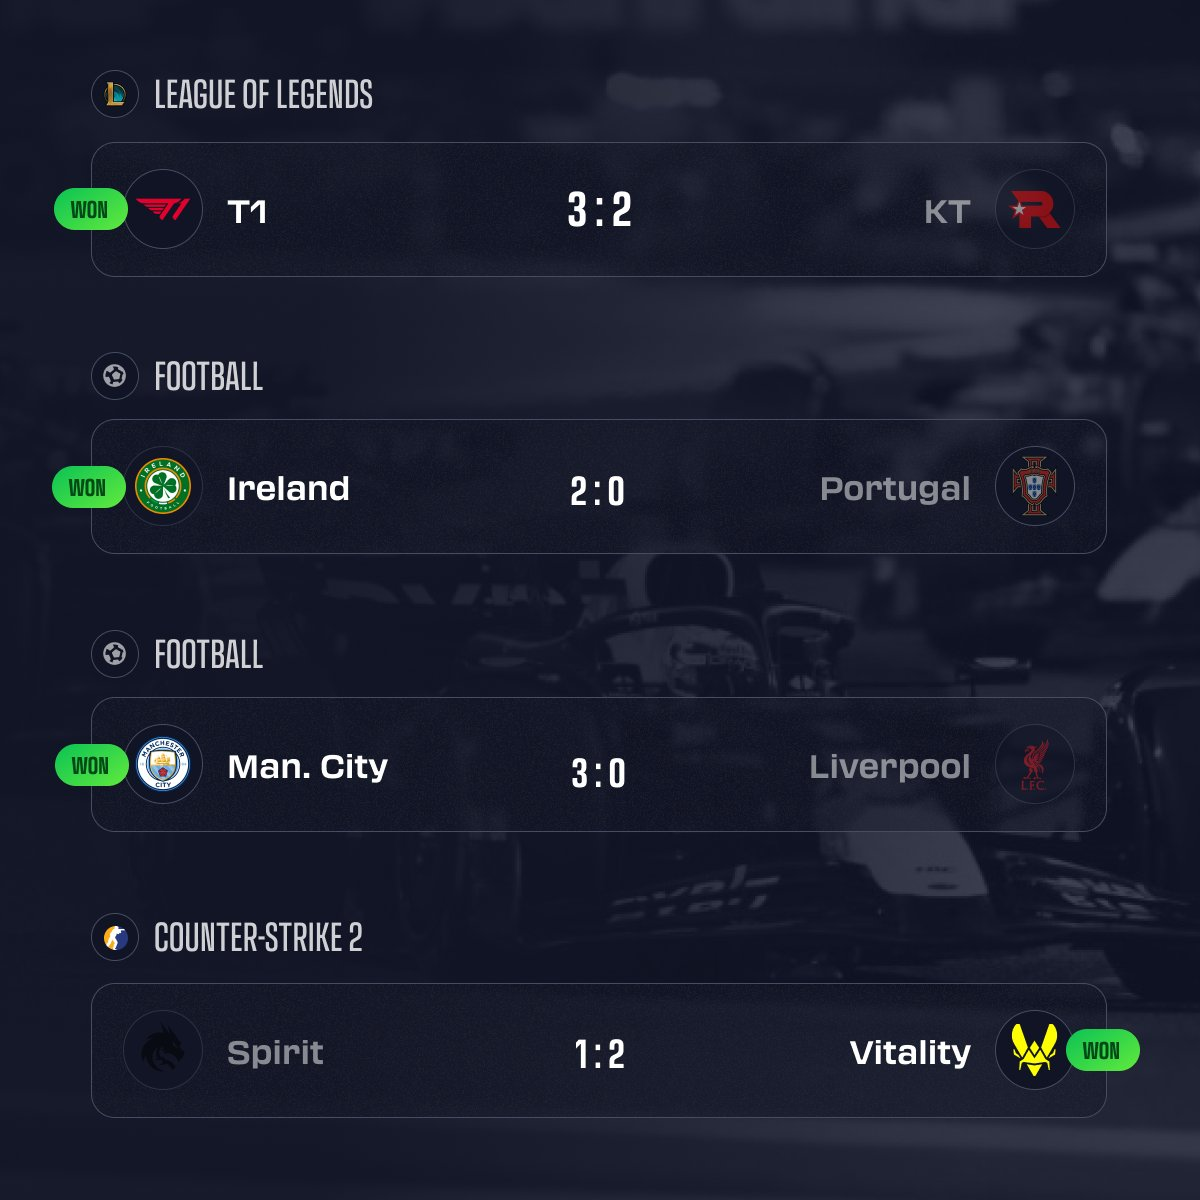
Task: Click the Vitality bee logo
Action: pyautogui.click(x=1035, y=1051)
